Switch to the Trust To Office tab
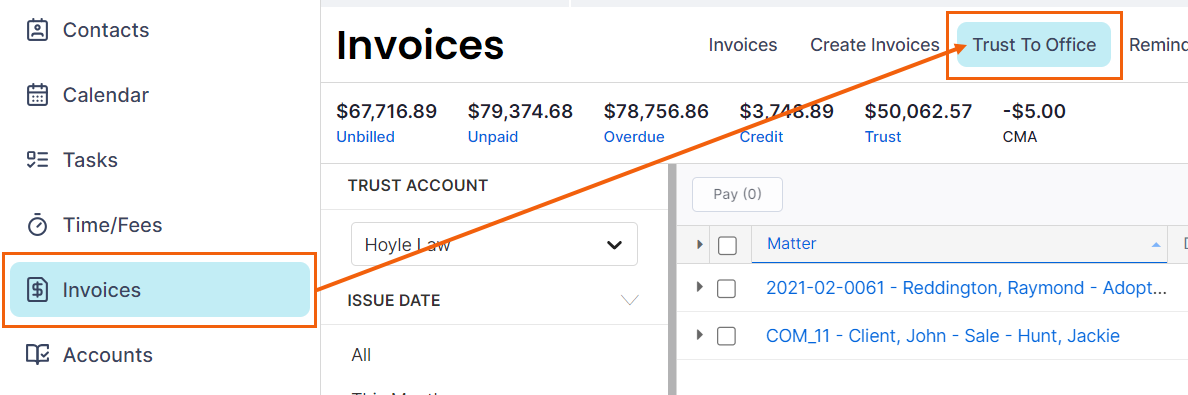 click(1034, 45)
